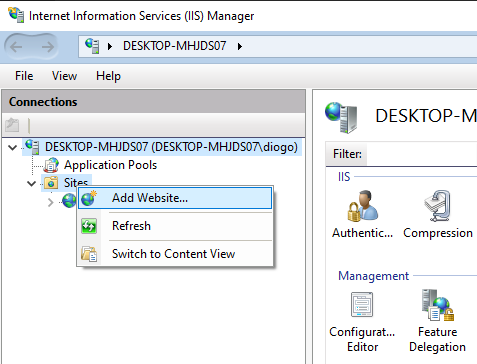This screenshot has height=364, width=477.
Task: Click the server icon in the address bar
Action: pos(92,46)
